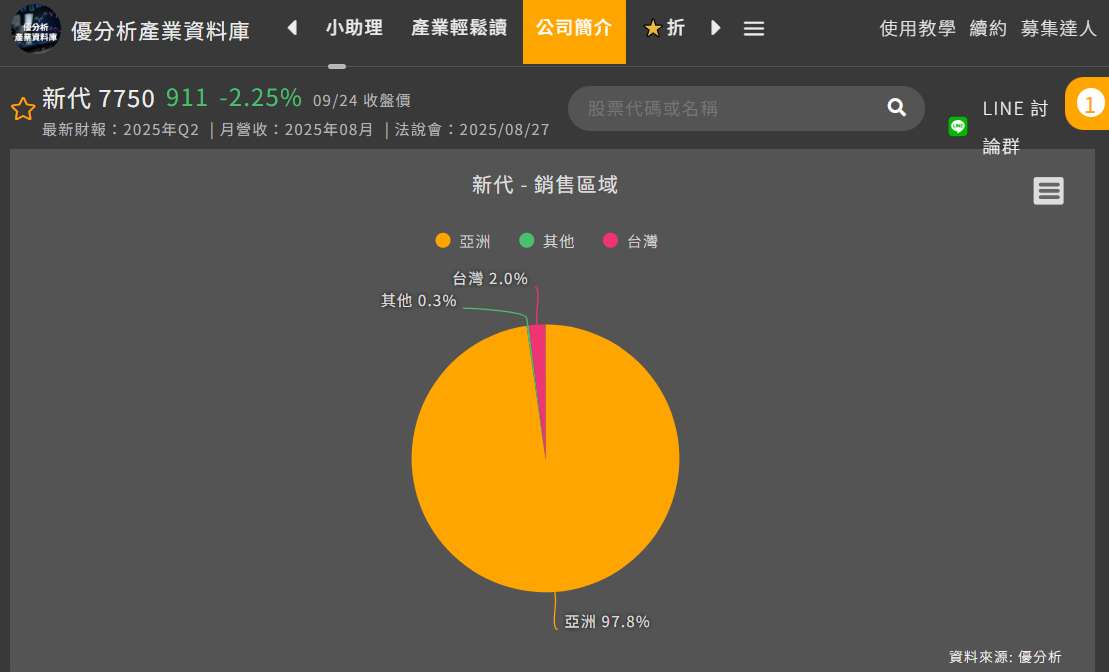Viewport: 1109px width, 672px height.
Task: Click the green LINE app icon
Action: [958, 126]
